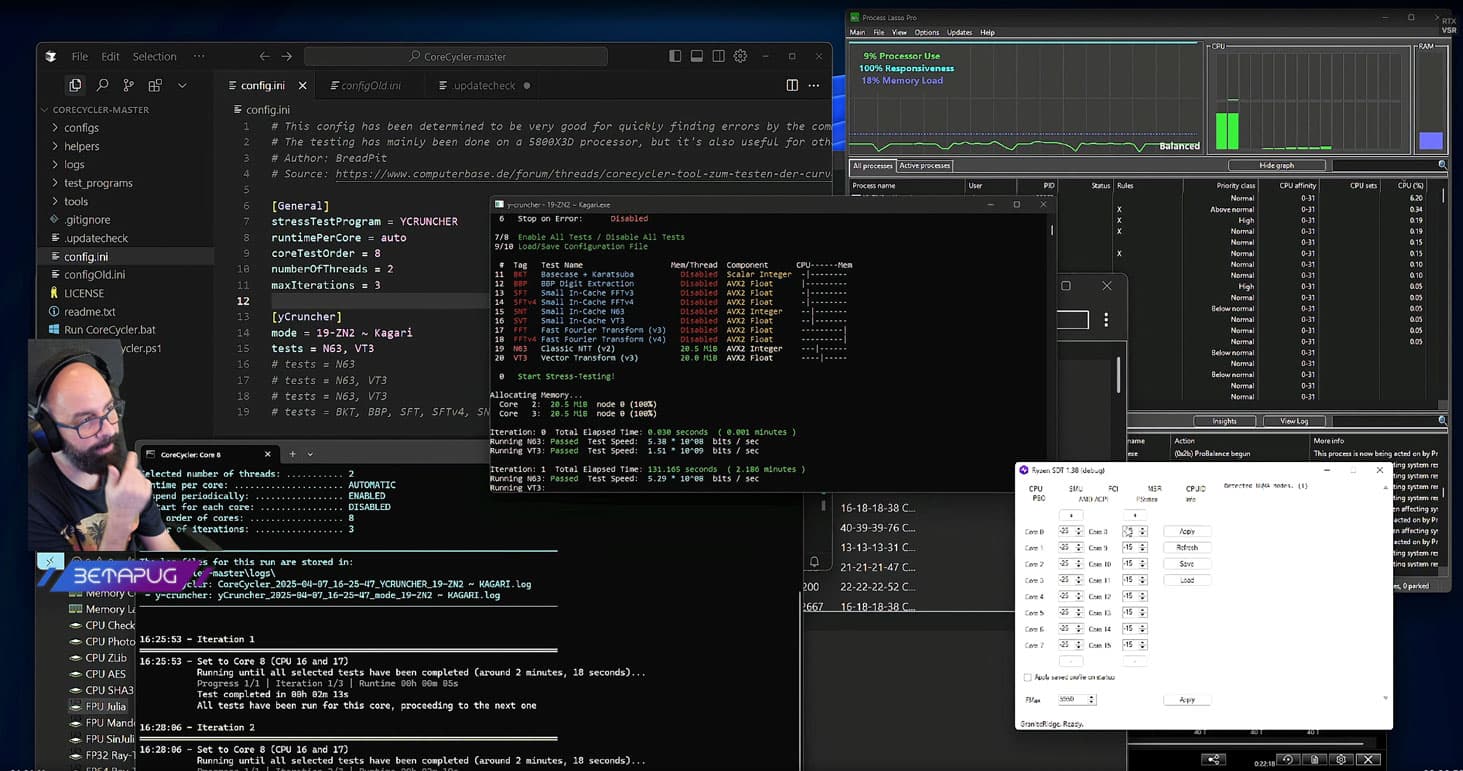Enable Apply saved profile on startup checkbox
The image size is (1463, 771).
click(1027, 677)
